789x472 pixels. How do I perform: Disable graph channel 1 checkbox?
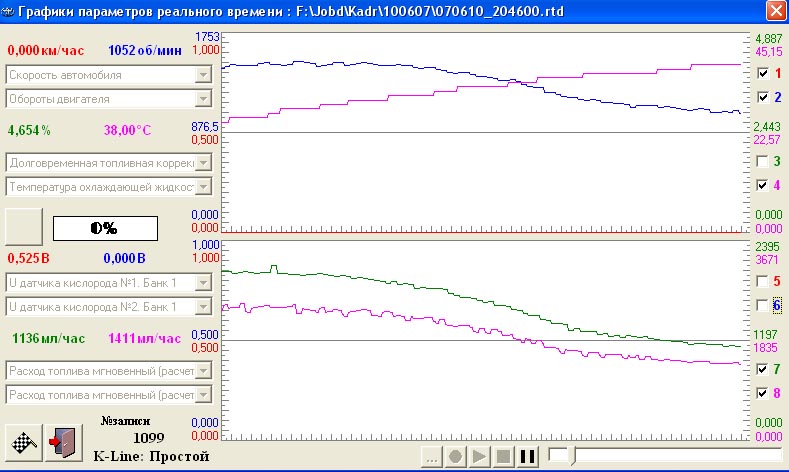[x=763, y=74]
